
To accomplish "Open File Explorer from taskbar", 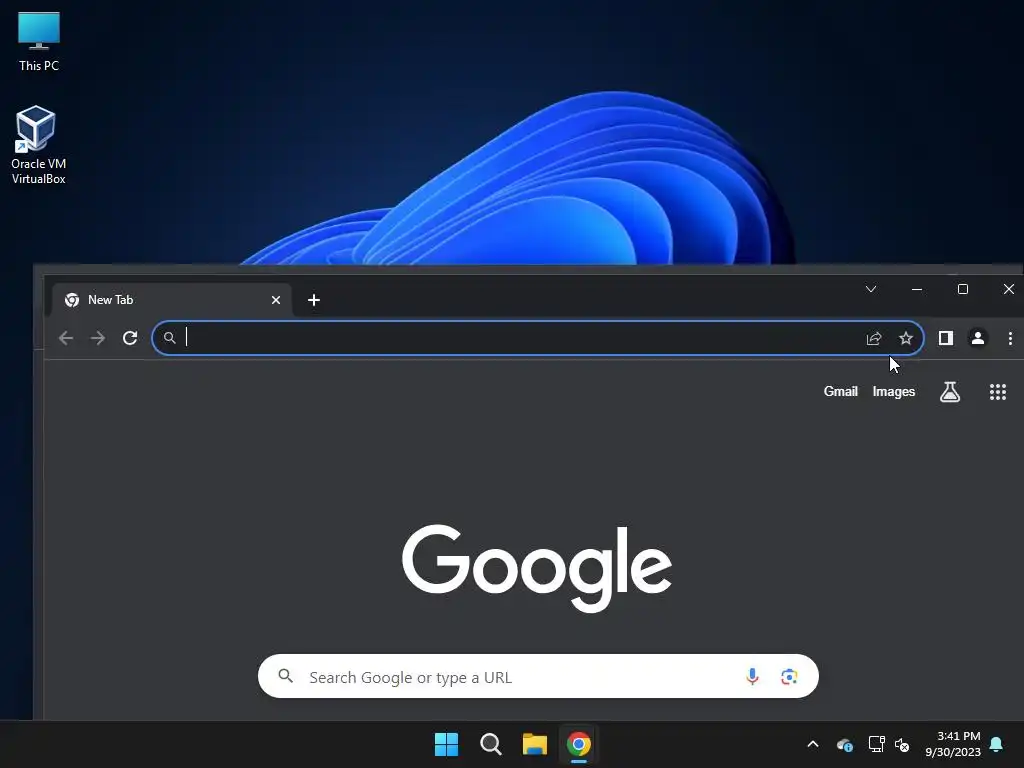I will (x=534, y=744).
